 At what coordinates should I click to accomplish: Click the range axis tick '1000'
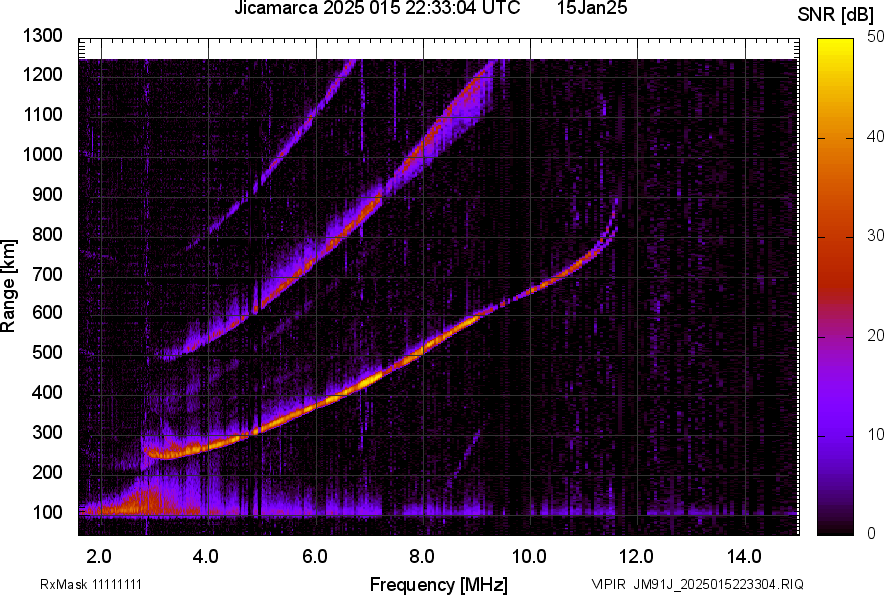pyautogui.click(x=42, y=154)
